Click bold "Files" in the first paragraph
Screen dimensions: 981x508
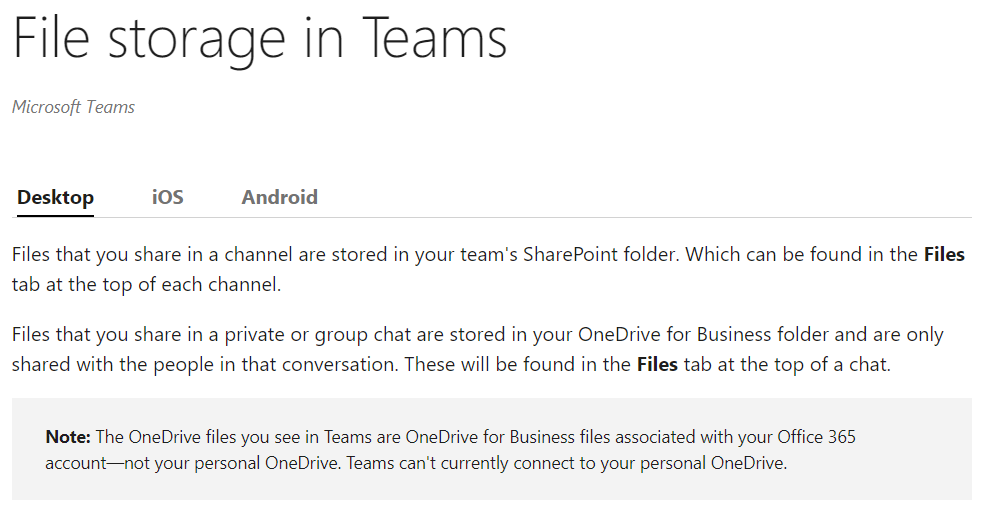tap(944, 255)
